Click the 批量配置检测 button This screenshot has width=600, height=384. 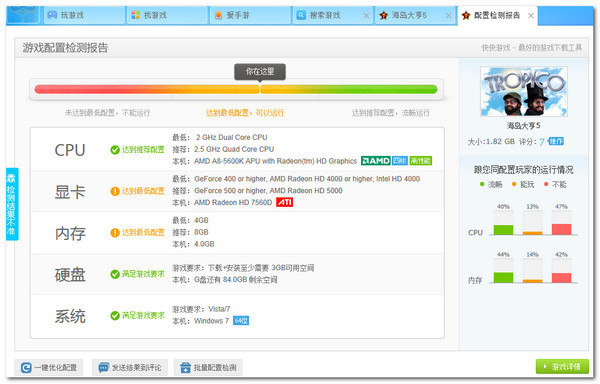tap(208, 368)
